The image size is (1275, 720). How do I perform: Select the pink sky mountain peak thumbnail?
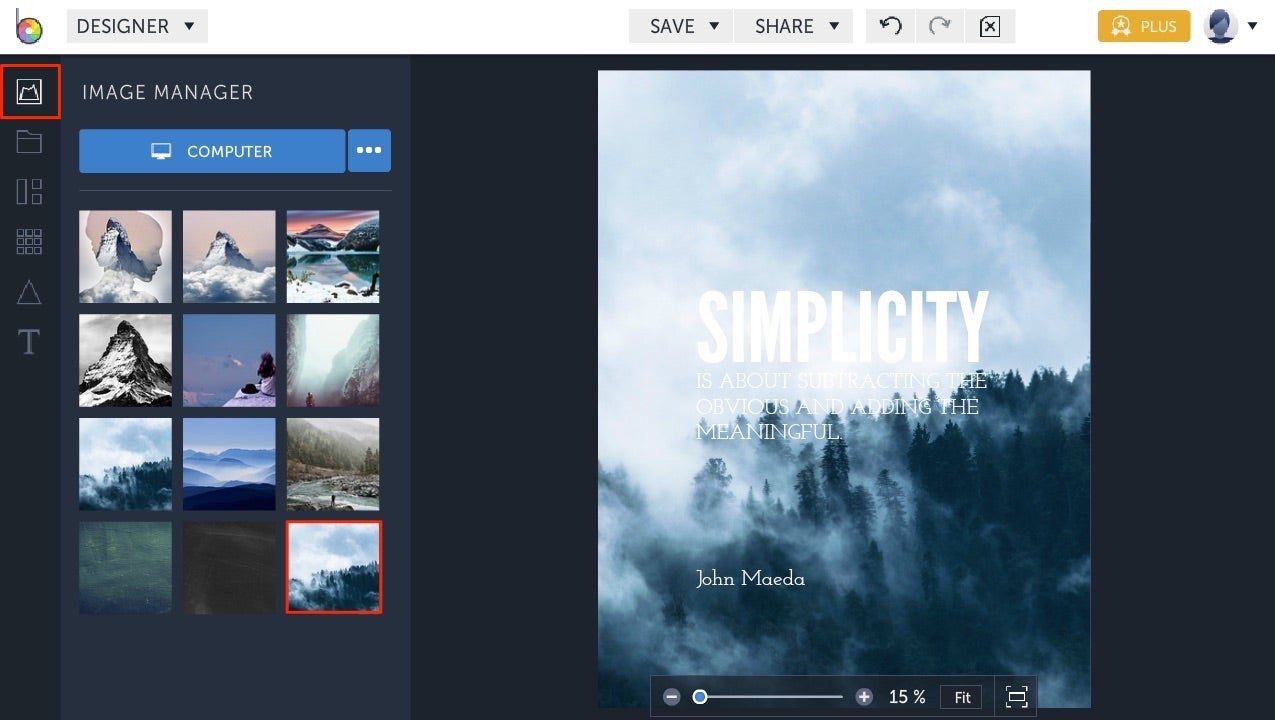pos(229,256)
